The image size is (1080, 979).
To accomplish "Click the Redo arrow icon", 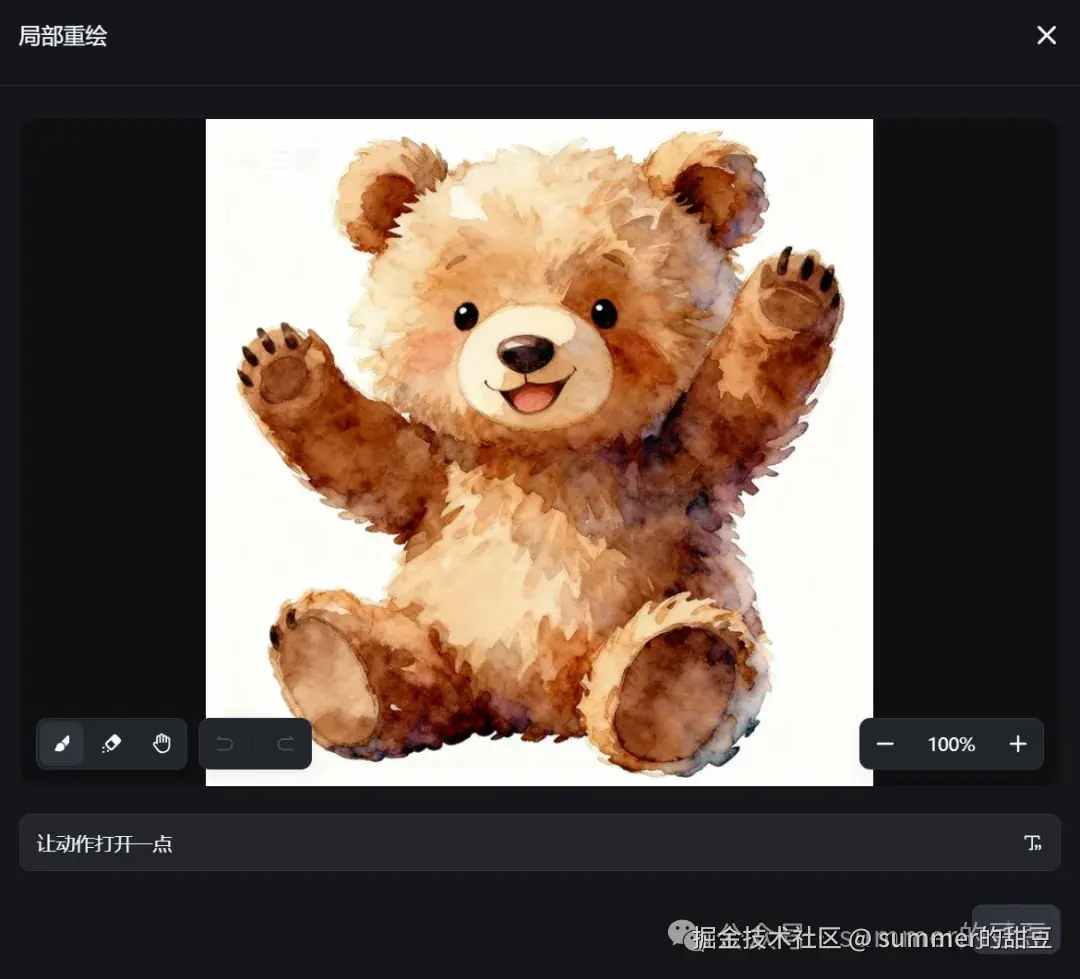I will tap(284, 743).
